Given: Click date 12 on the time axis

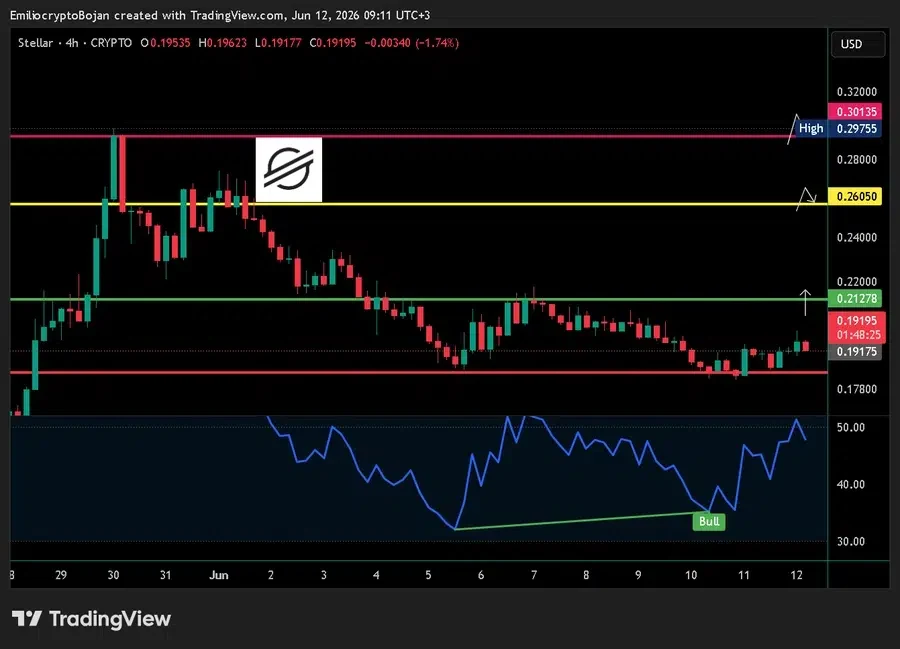Looking at the screenshot, I should 796,575.
